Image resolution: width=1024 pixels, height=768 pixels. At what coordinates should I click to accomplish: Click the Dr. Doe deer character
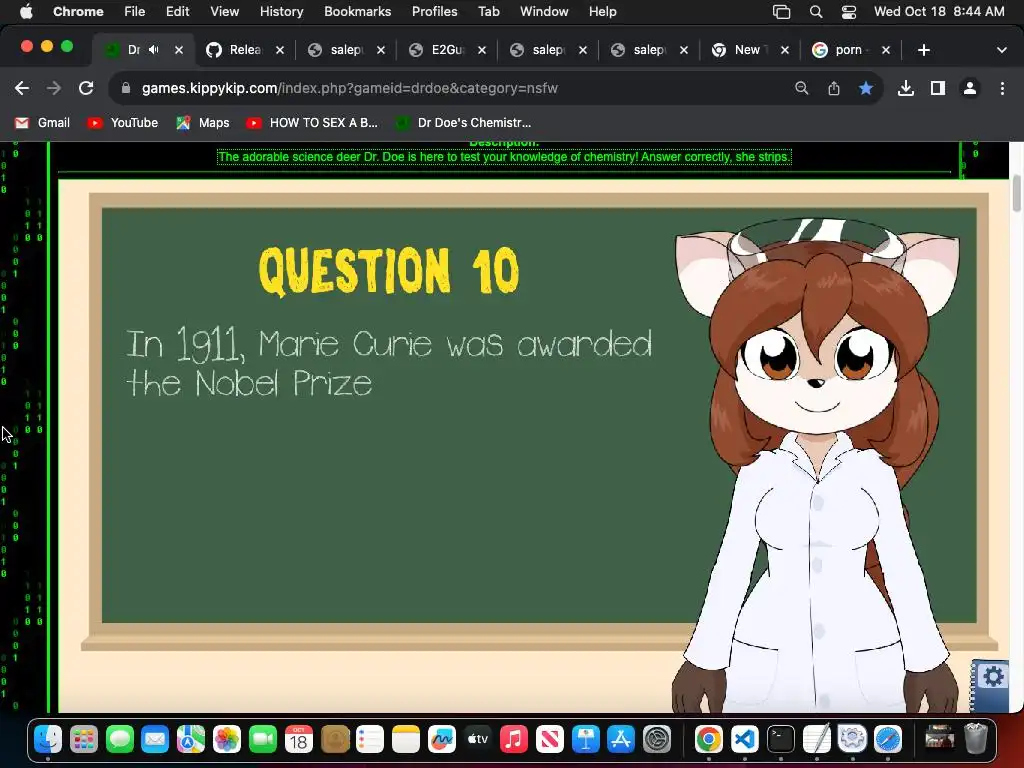tap(816, 467)
